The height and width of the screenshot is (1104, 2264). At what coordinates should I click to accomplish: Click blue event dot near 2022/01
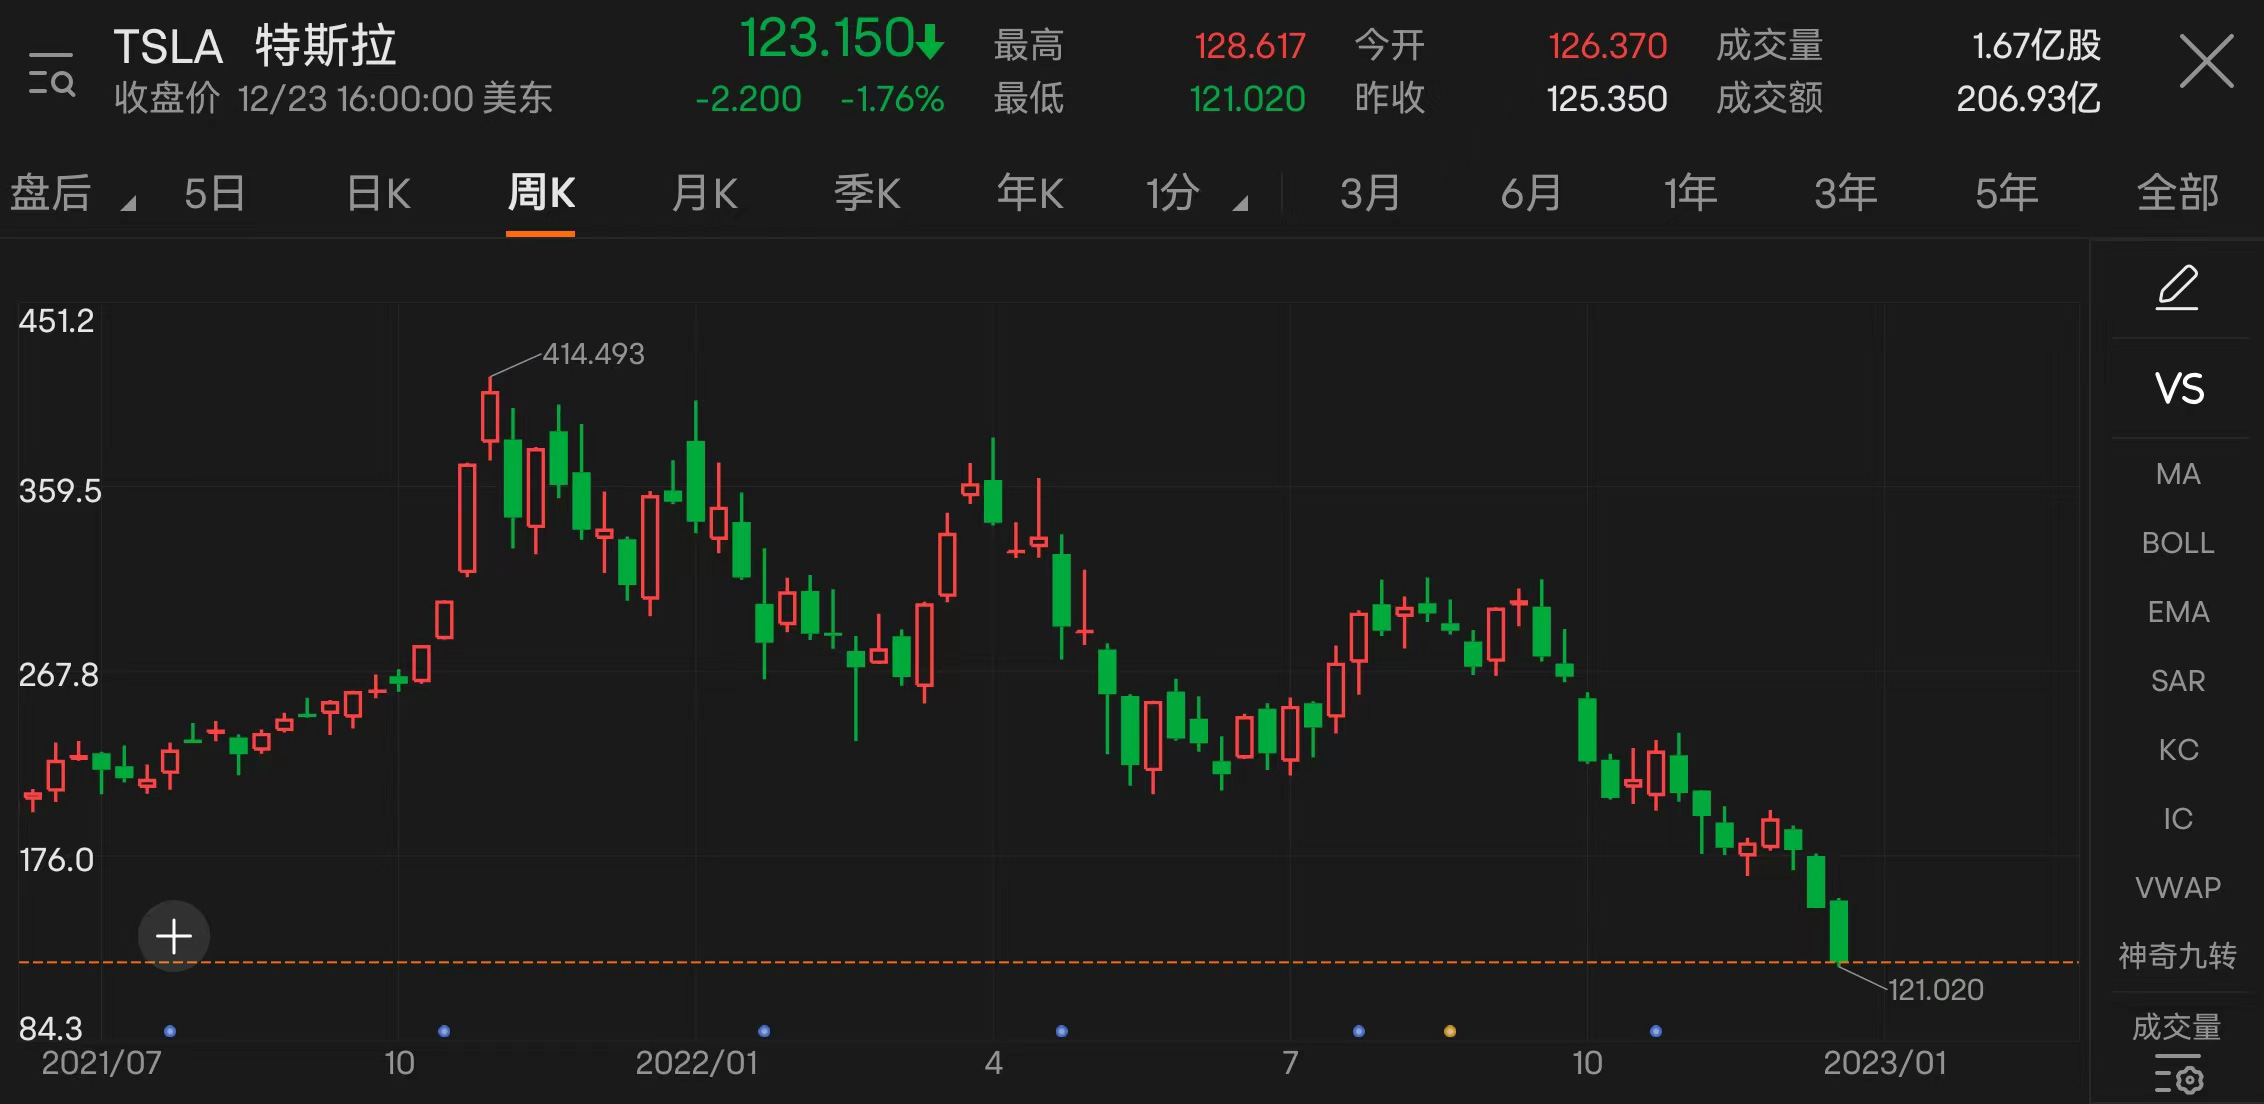(x=764, y=1031)
